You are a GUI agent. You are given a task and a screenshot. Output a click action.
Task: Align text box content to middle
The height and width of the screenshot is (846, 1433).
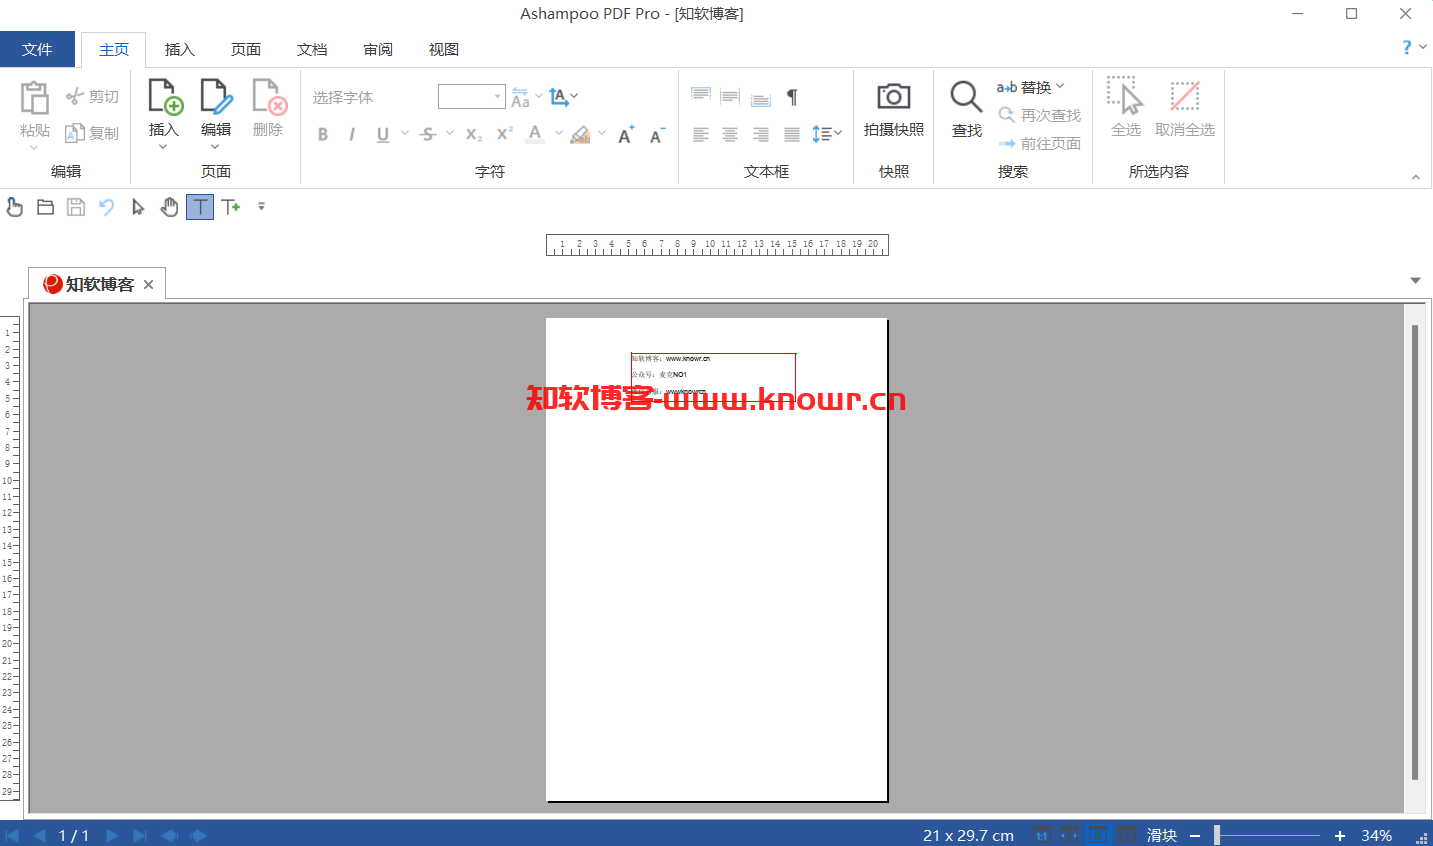(x=731, y=96)
